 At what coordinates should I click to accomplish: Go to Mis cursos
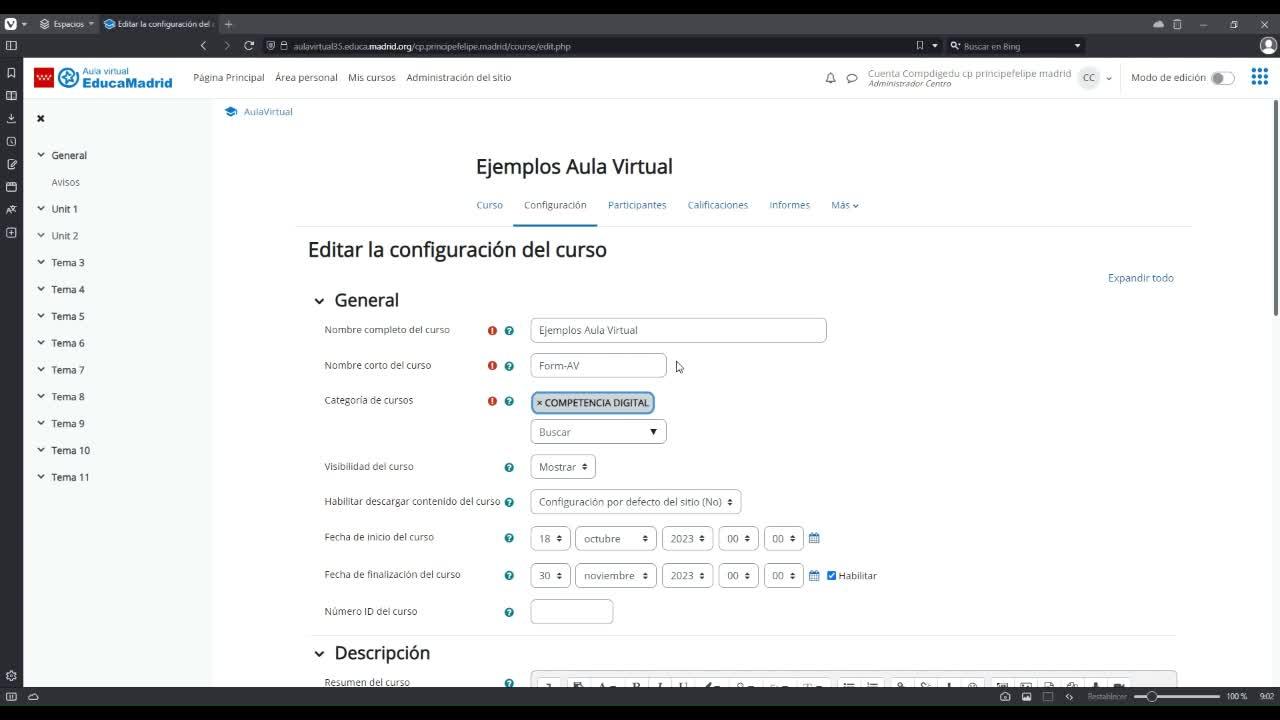pos(372,78)
